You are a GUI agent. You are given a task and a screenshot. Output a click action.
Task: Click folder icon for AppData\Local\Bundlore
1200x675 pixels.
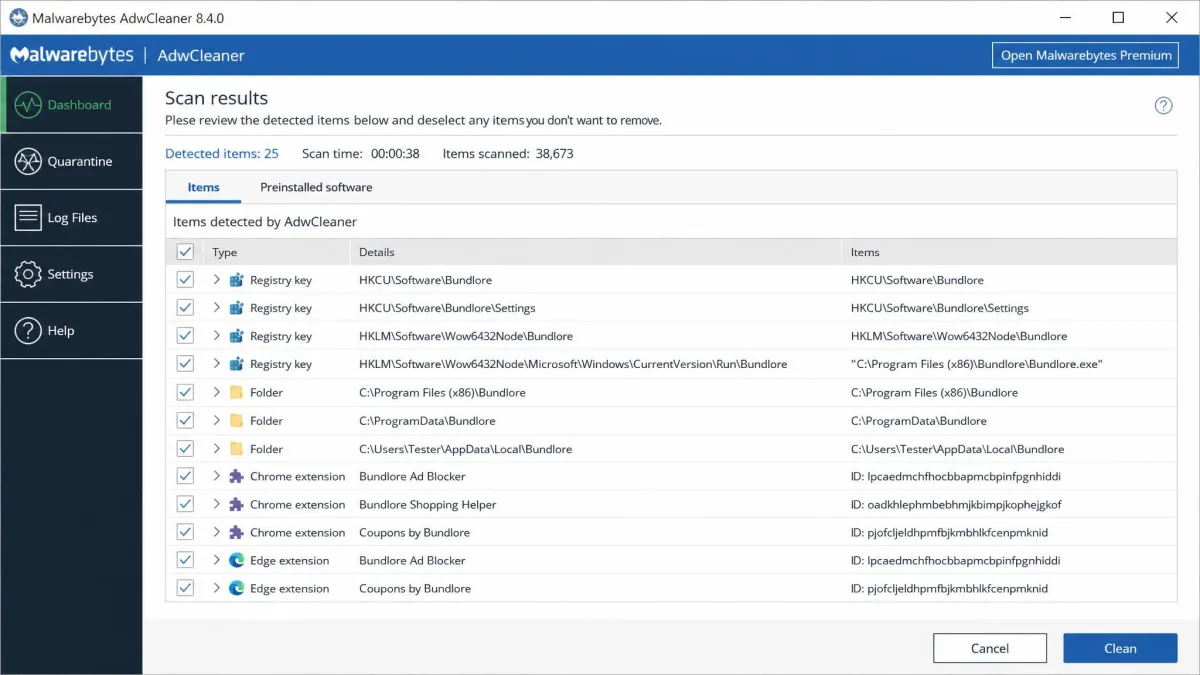coord(237,448)
